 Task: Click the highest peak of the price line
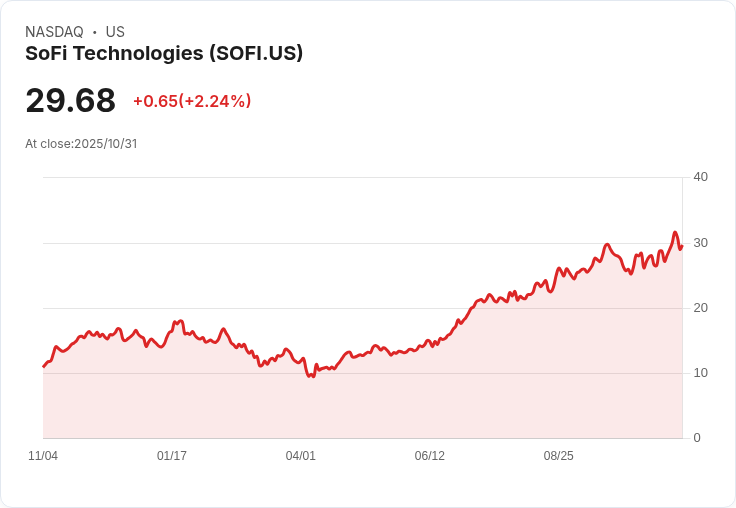(x=675, y=233)
